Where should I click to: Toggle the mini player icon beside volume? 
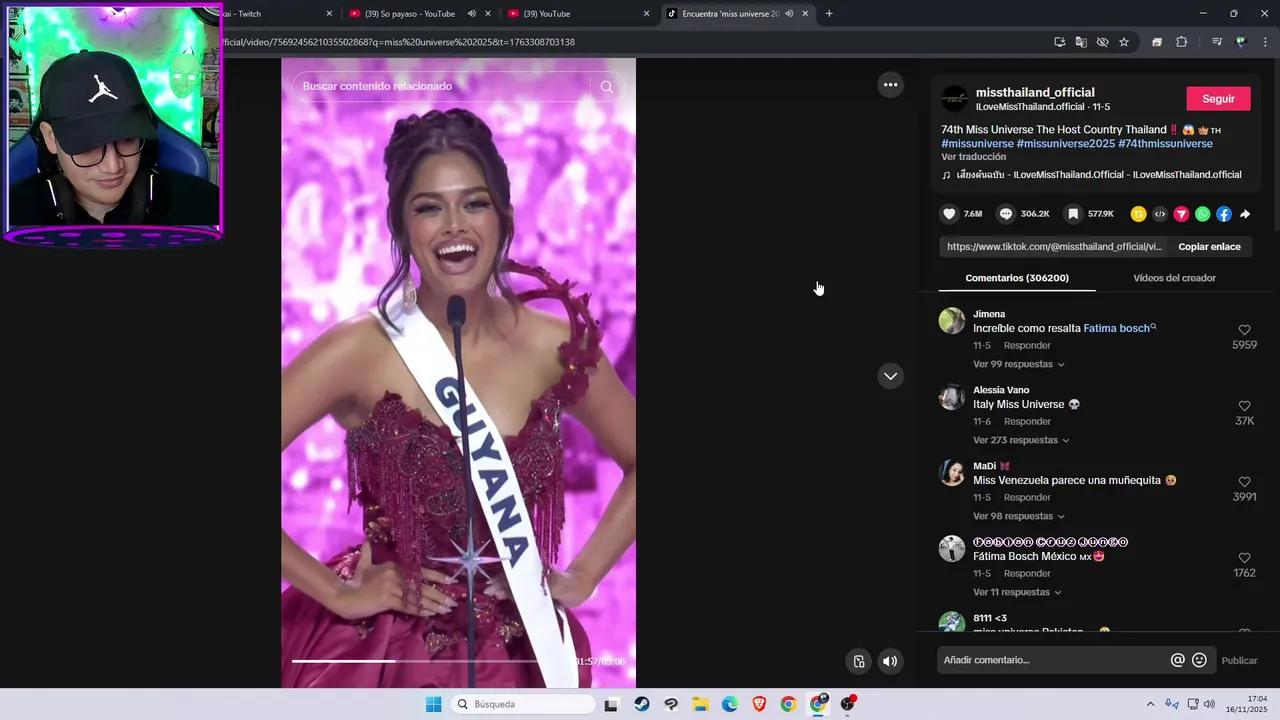(858, 661)
